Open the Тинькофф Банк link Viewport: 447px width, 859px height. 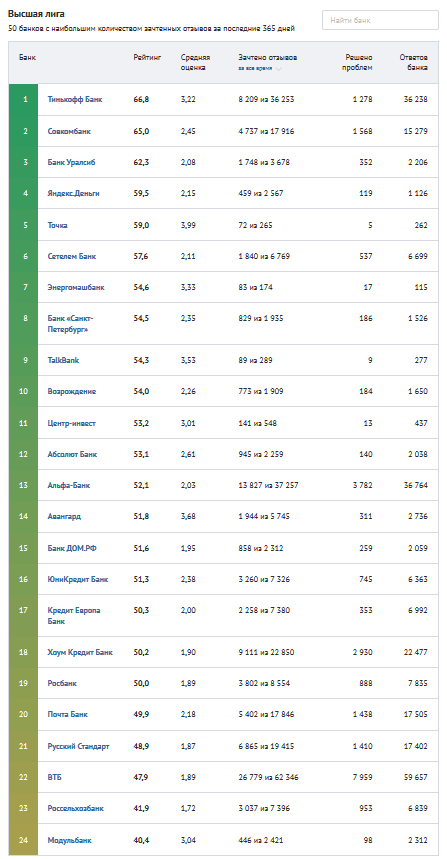point(75,100)
